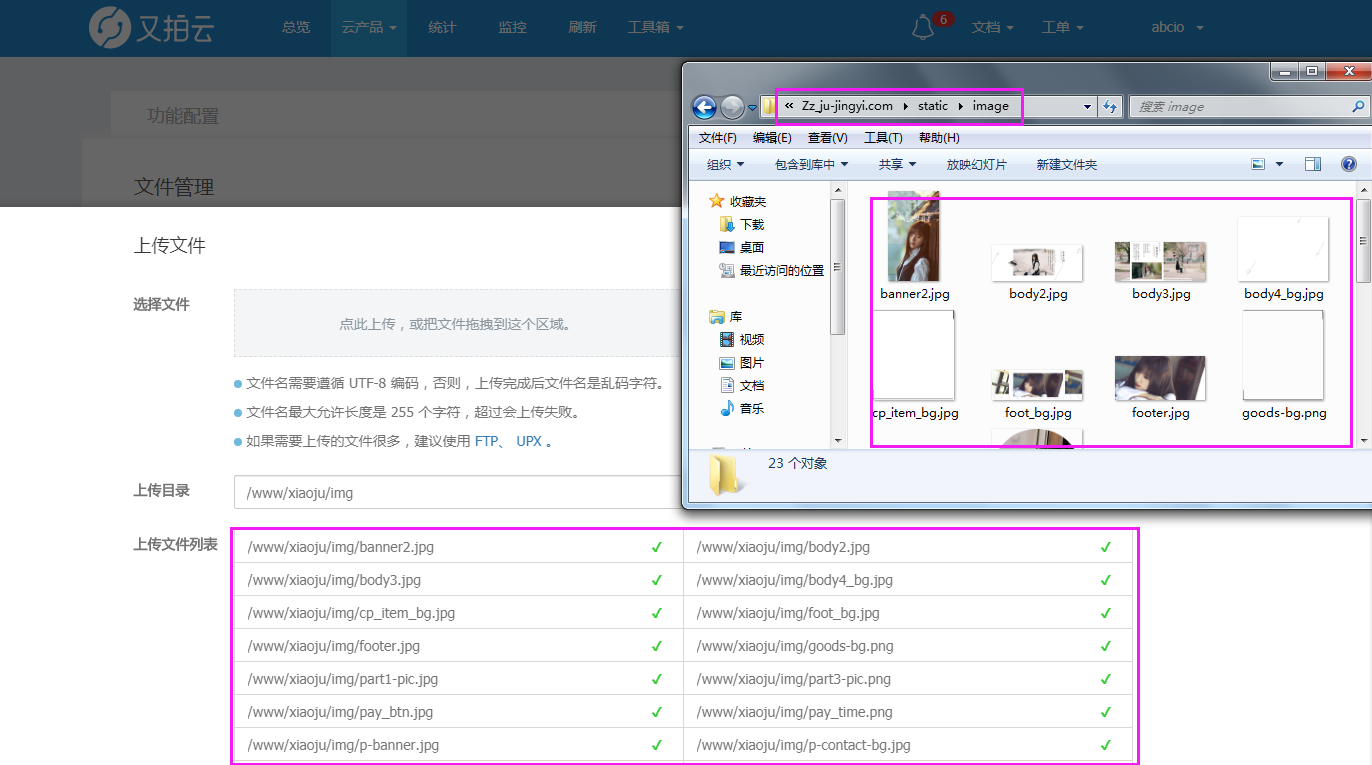Viewport: 1372px width, 765px height.
Task: Click the 上传目录 input field
Action: click(x=457, y=493)
